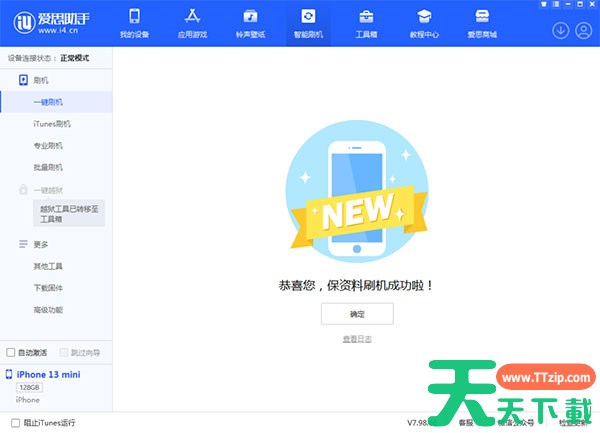Open the 教程中心 tutorial center

point(424,24)
